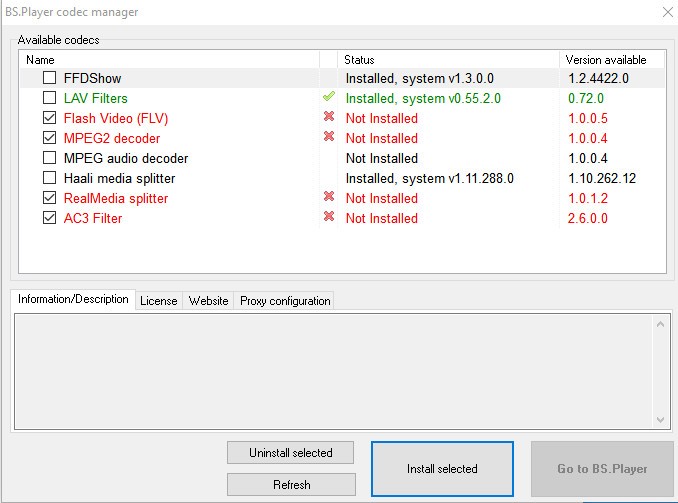
Task: Click the description scrollbar up arrow
Action: pos(660,324)
